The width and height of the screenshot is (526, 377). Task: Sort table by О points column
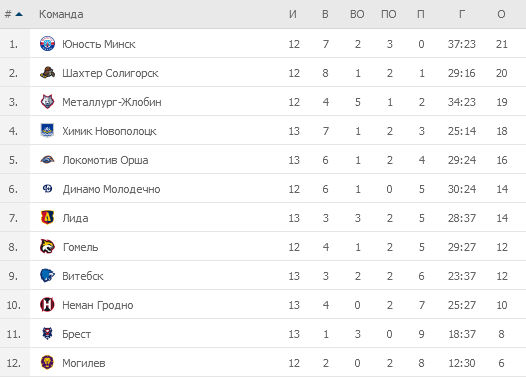(x=501, y=14)
